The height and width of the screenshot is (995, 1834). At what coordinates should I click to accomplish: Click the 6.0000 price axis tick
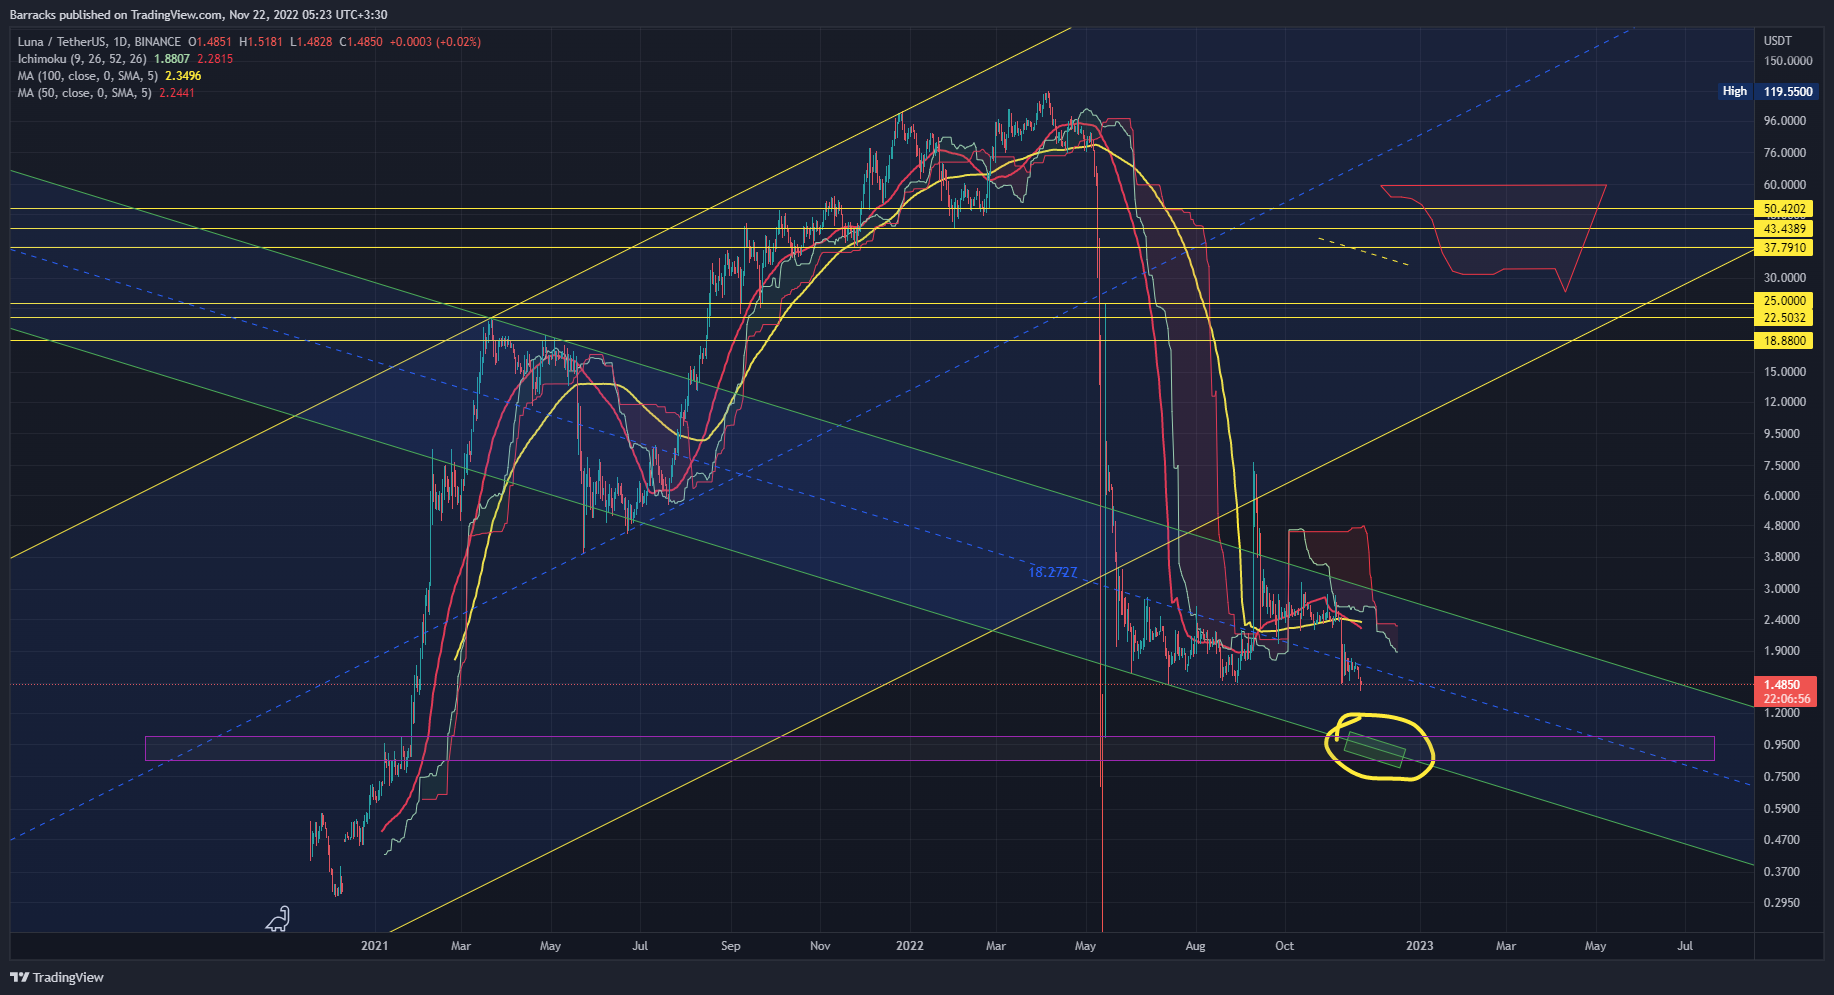1782,496
